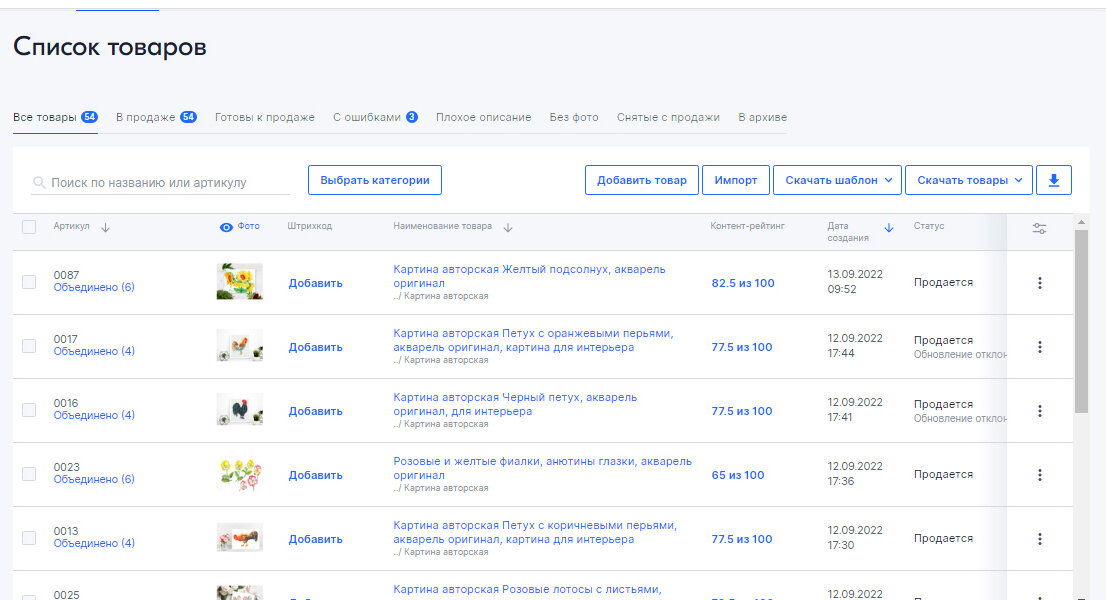Screen dimensions: 1106x600
Task: Toggle the Фото eye visibility icon
Action: tap(226, 227)
